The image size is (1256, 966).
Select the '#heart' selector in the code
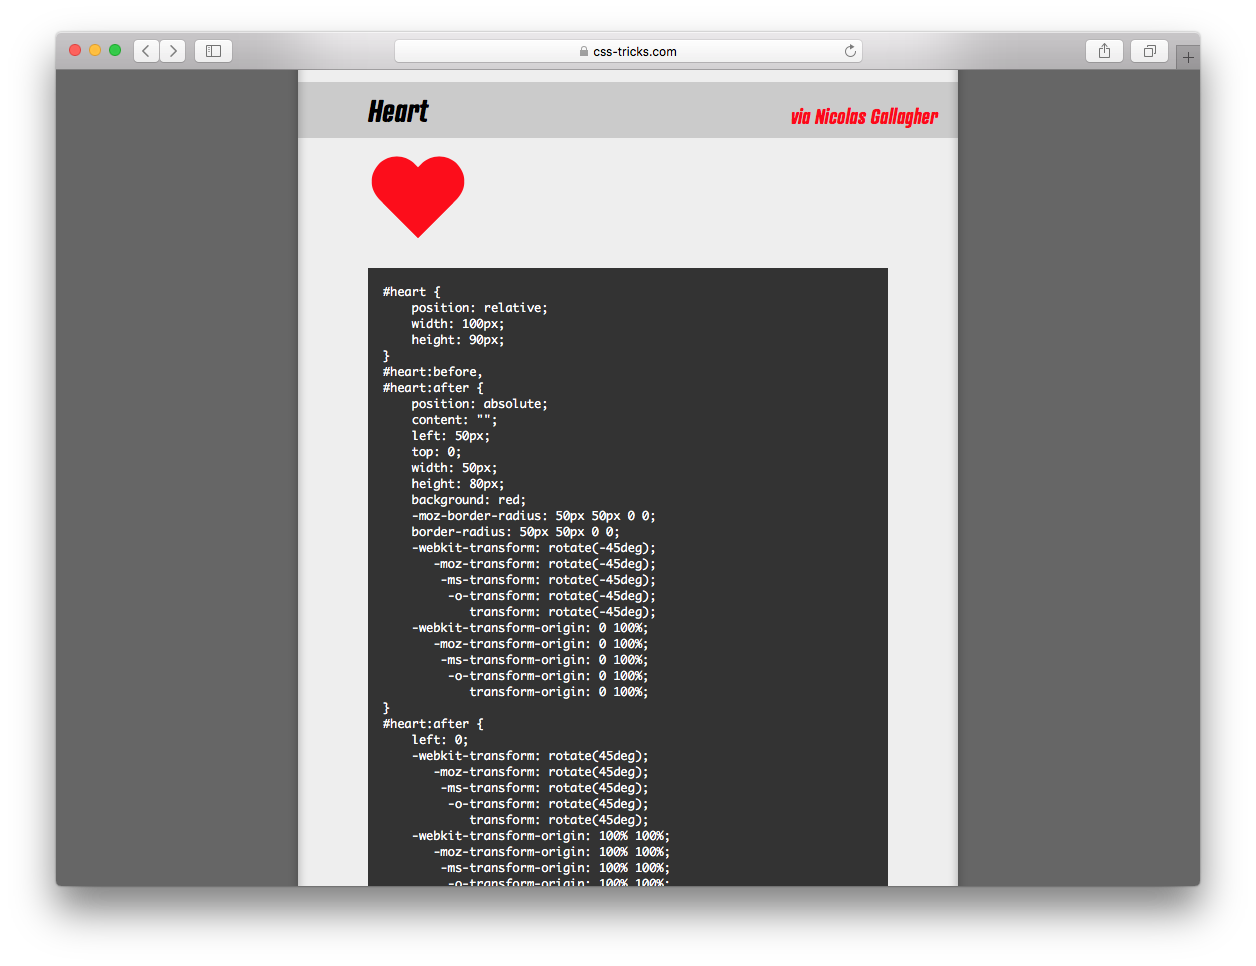[x=404, y=291]
